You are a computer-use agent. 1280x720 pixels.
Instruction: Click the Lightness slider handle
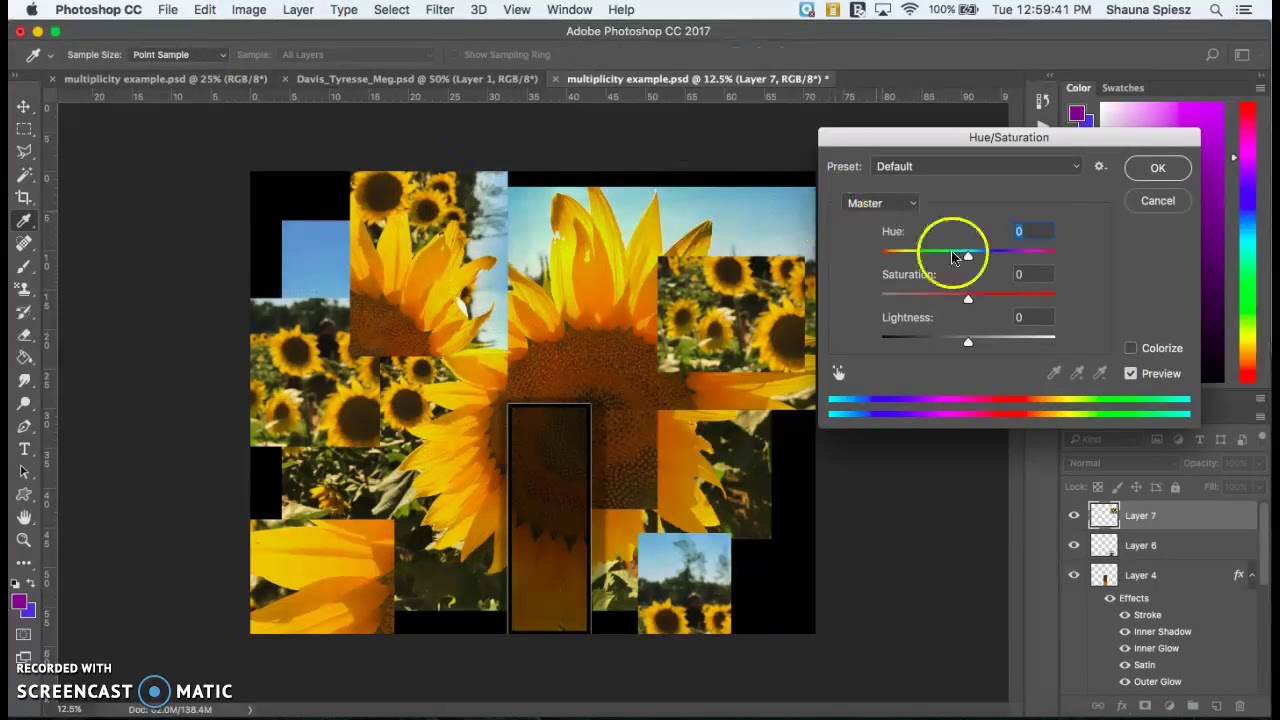pyautogui.click(x=968, y=342)
